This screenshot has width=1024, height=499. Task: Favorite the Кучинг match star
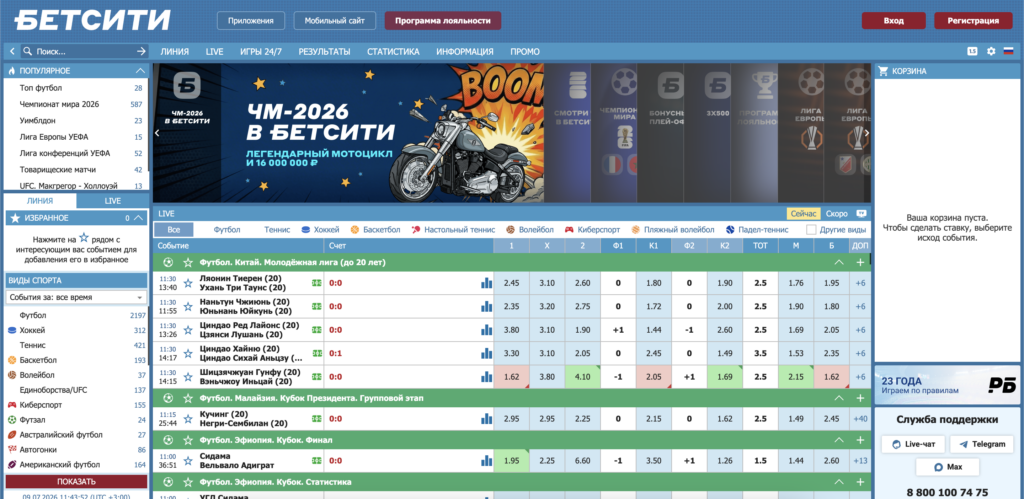pyautogui.click(x=188, y=419)
